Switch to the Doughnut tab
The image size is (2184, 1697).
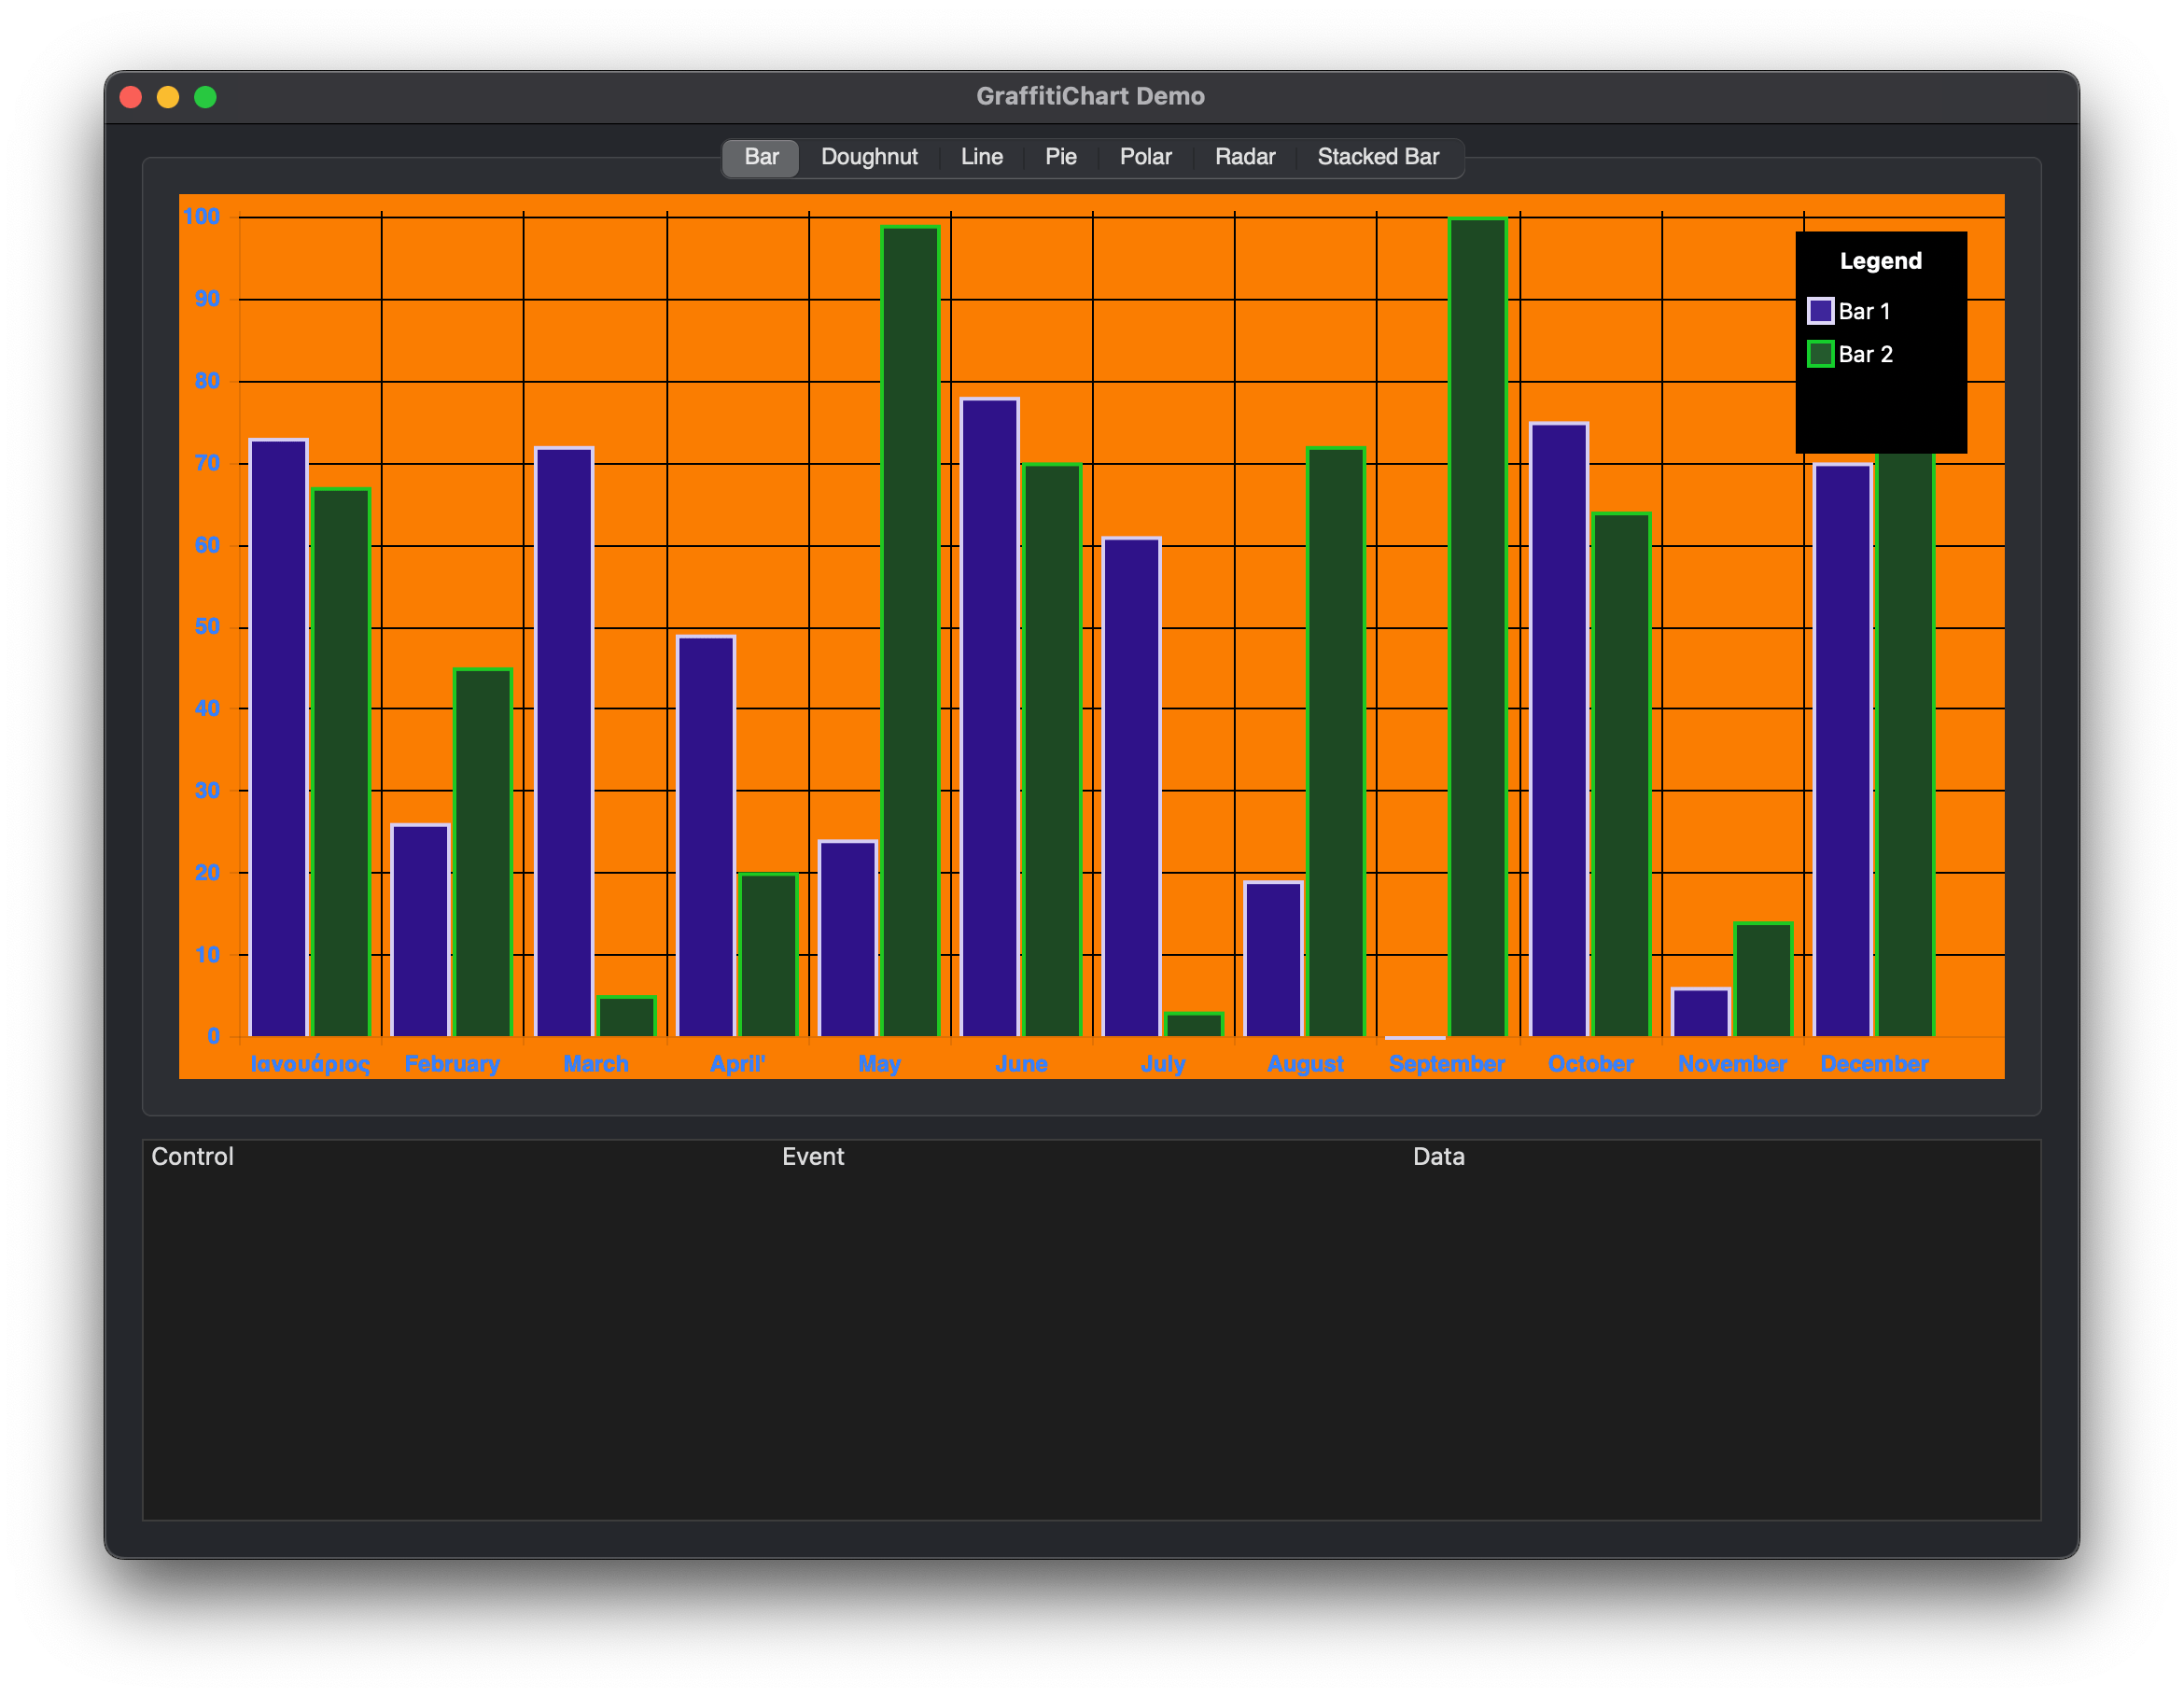(x=868, y=157)
